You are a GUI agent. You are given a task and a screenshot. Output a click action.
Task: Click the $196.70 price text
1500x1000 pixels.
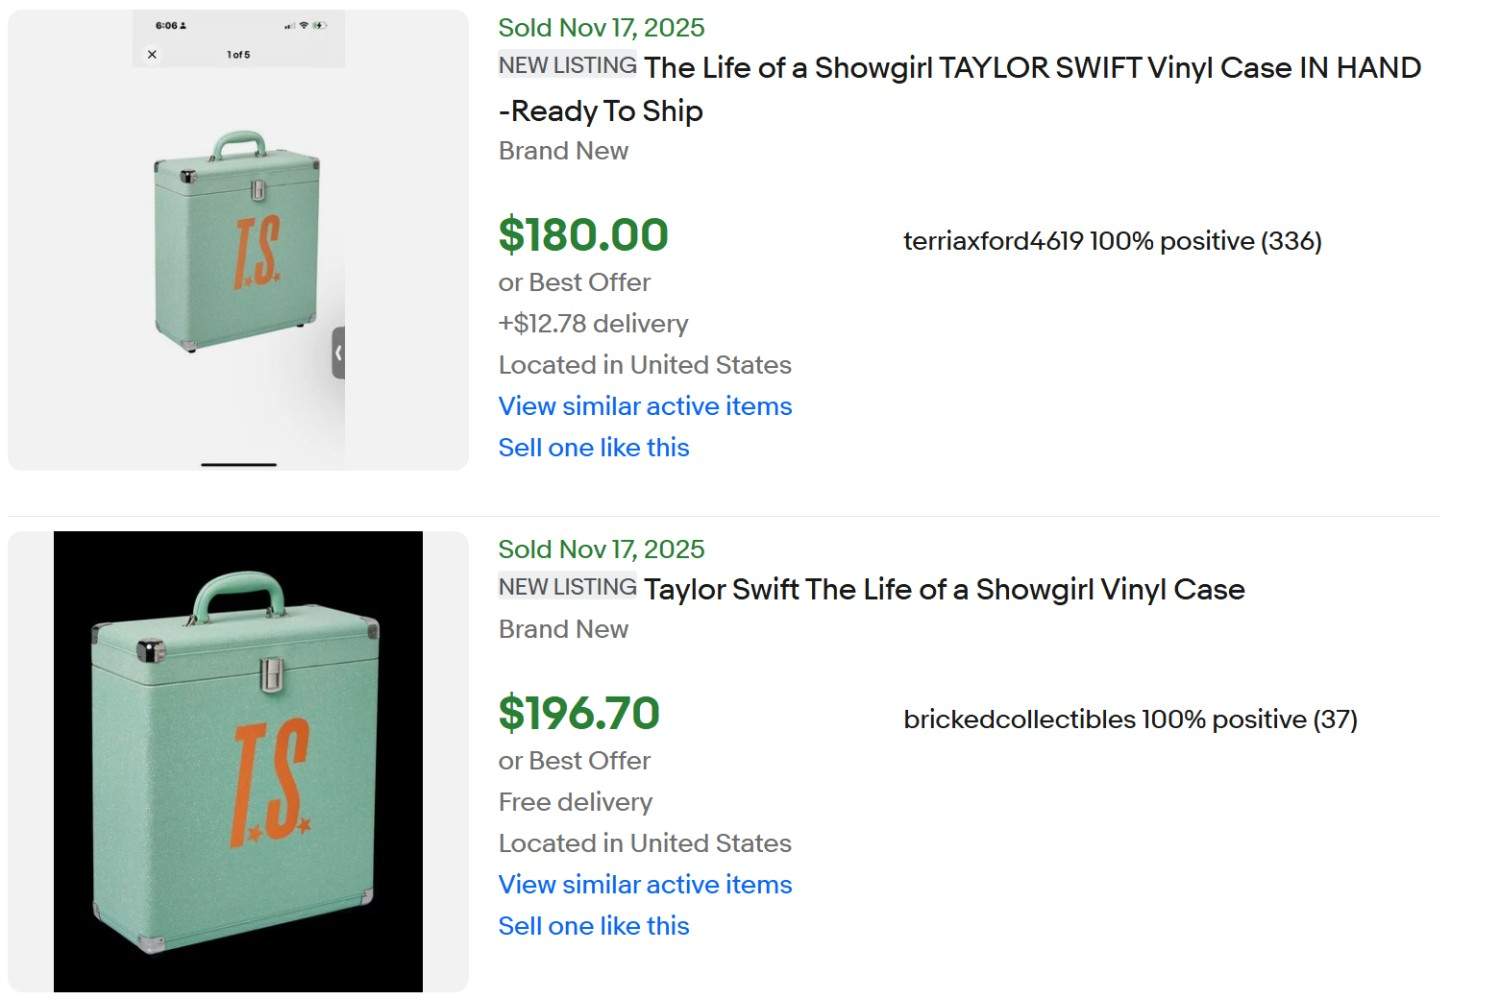coord(579,713)
